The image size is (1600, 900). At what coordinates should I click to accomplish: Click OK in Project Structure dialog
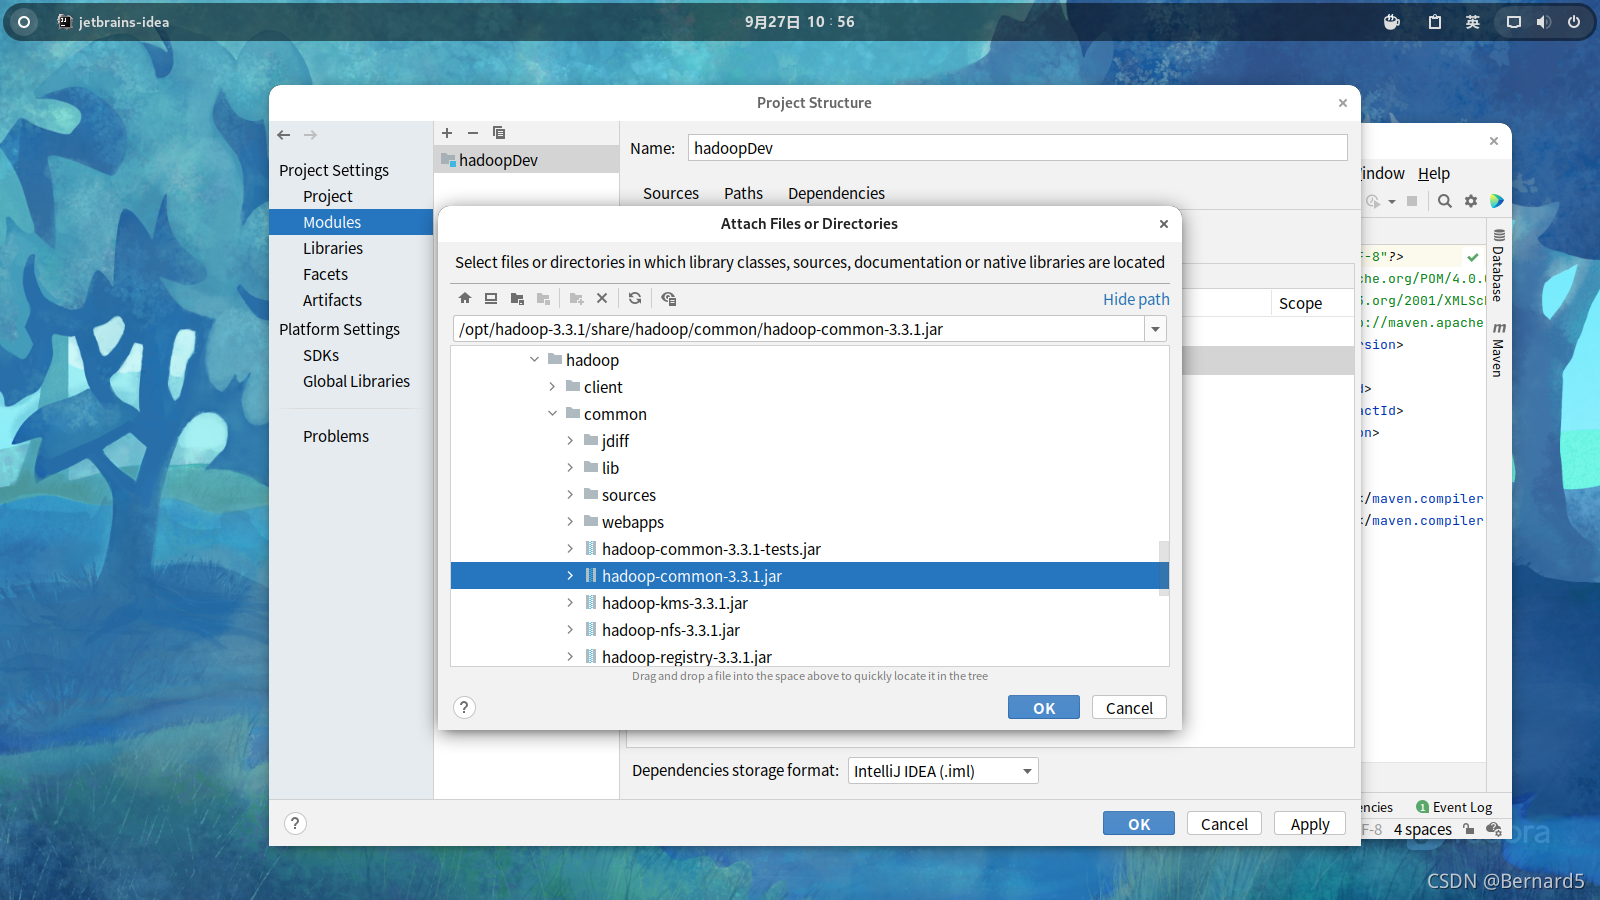(1139, 824)
